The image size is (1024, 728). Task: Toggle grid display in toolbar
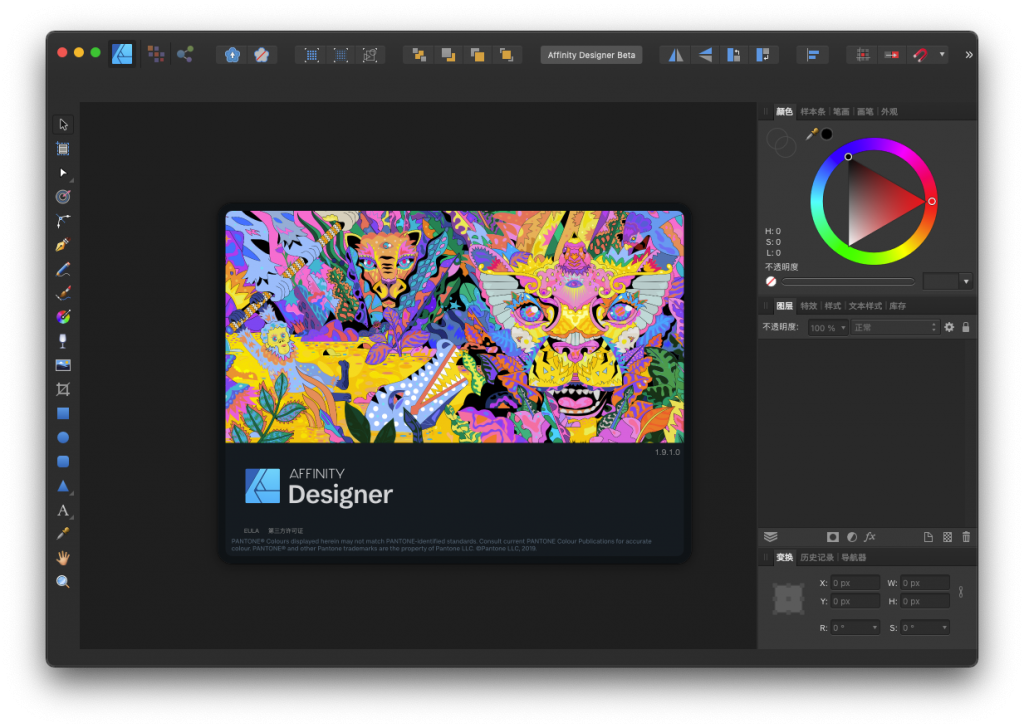coord(863,55)
